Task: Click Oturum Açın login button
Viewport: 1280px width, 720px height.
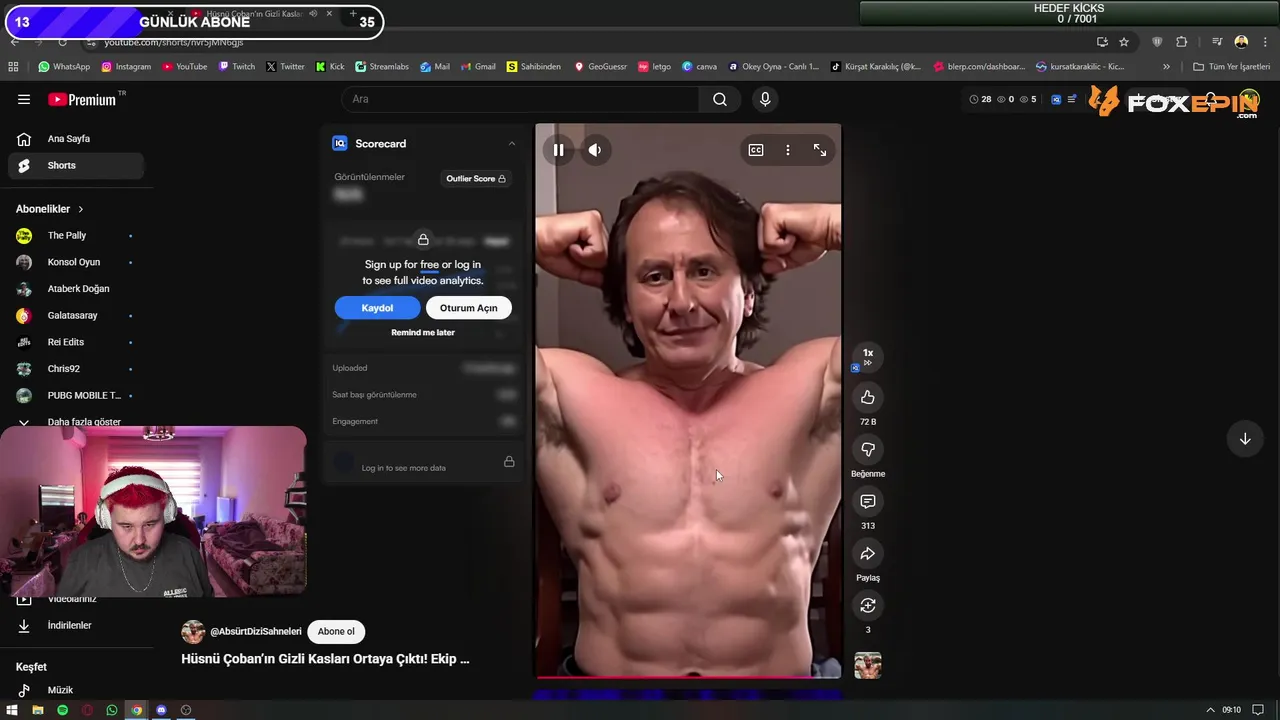Action: coord(468,308)
